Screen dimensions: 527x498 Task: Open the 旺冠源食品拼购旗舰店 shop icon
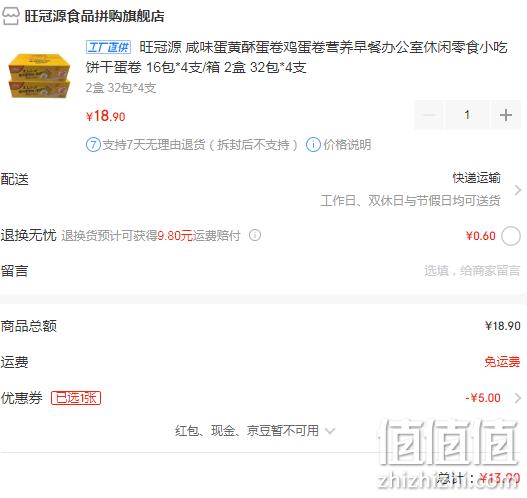[11, 16]
